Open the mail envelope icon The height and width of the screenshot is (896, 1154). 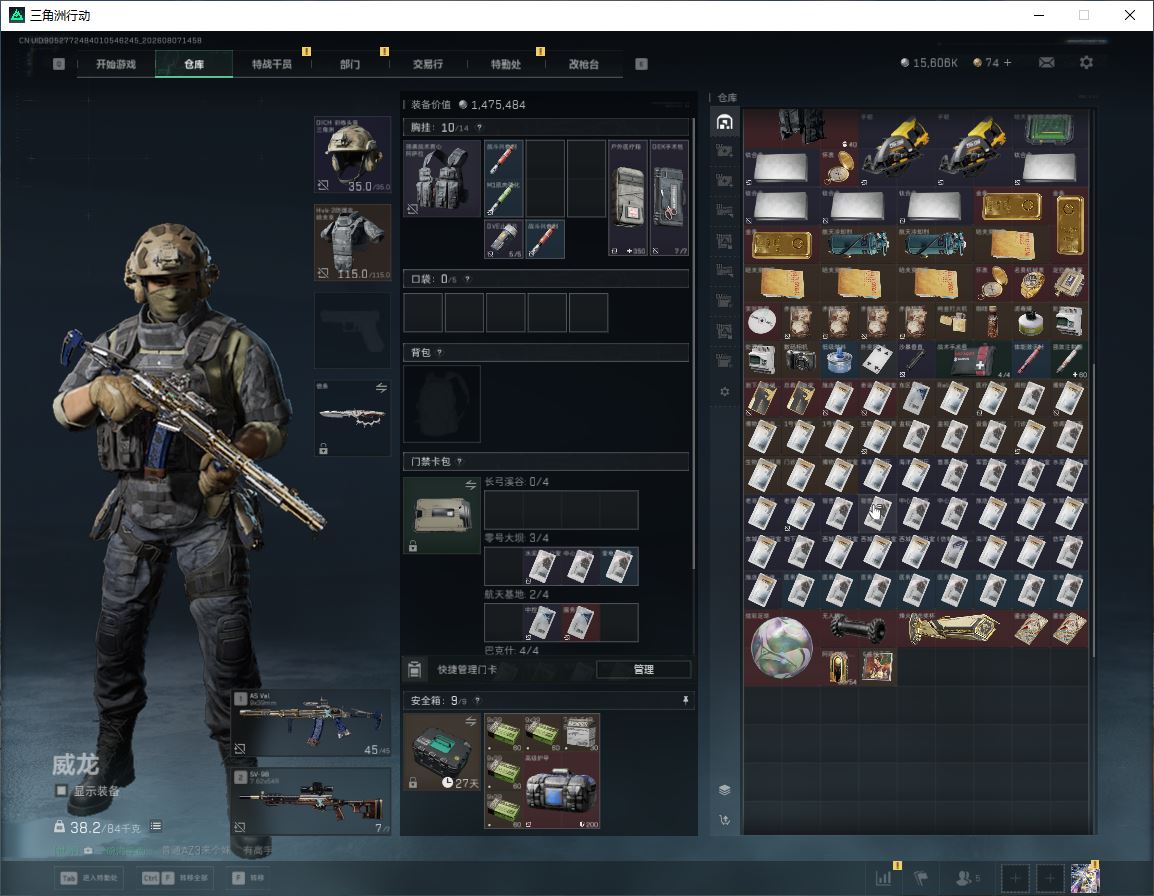point(1046,63)
